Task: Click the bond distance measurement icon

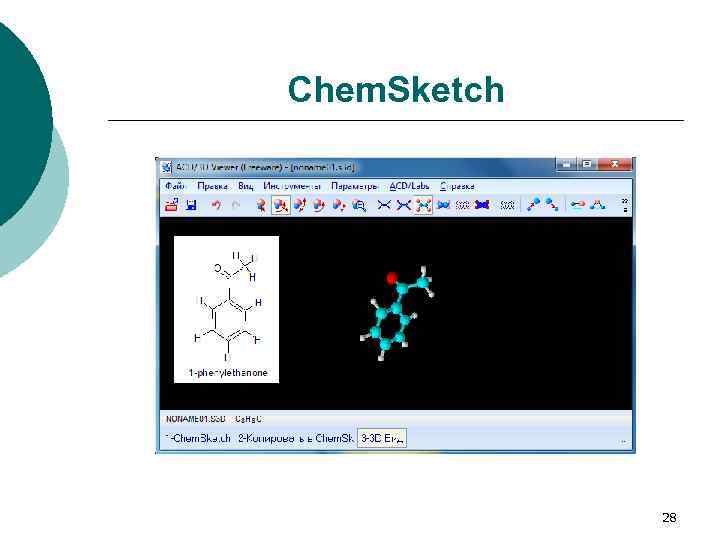Action: point(577,204)
